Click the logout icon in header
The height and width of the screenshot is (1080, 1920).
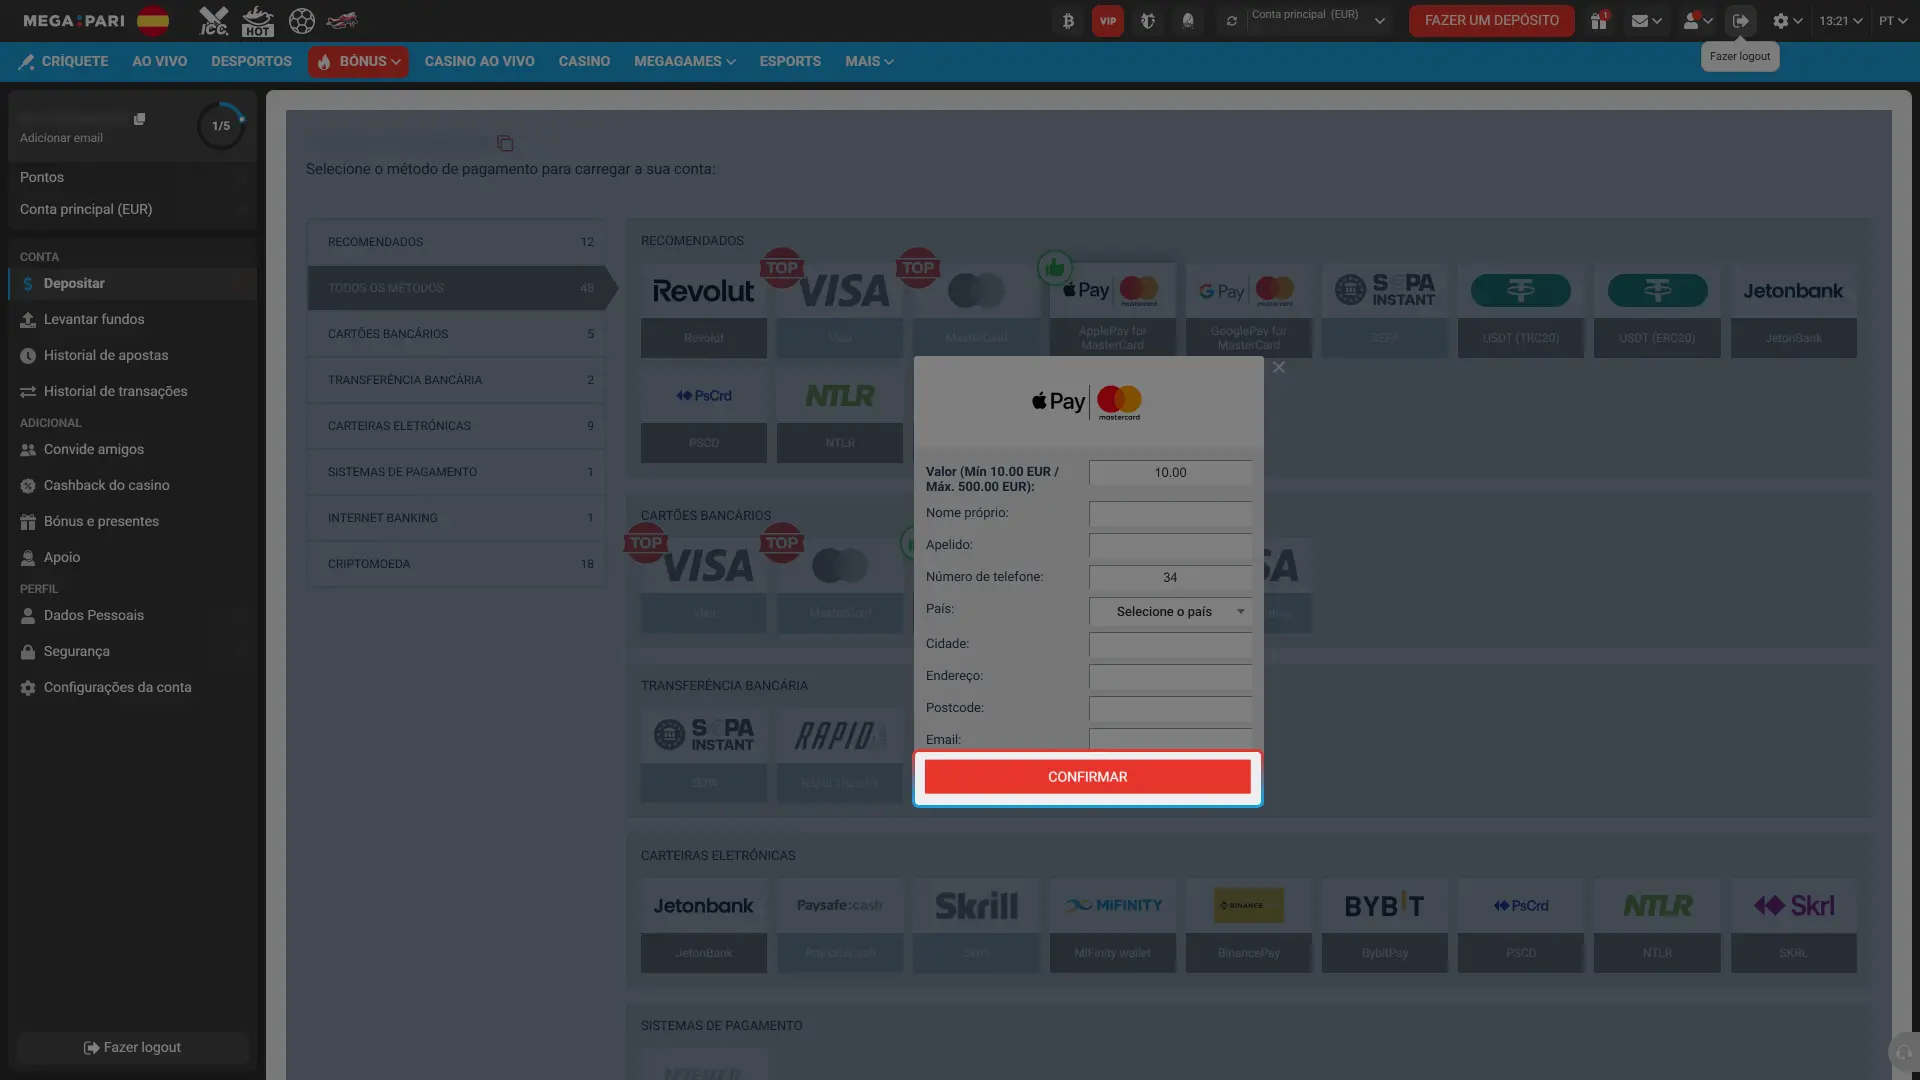[1741, 21]
